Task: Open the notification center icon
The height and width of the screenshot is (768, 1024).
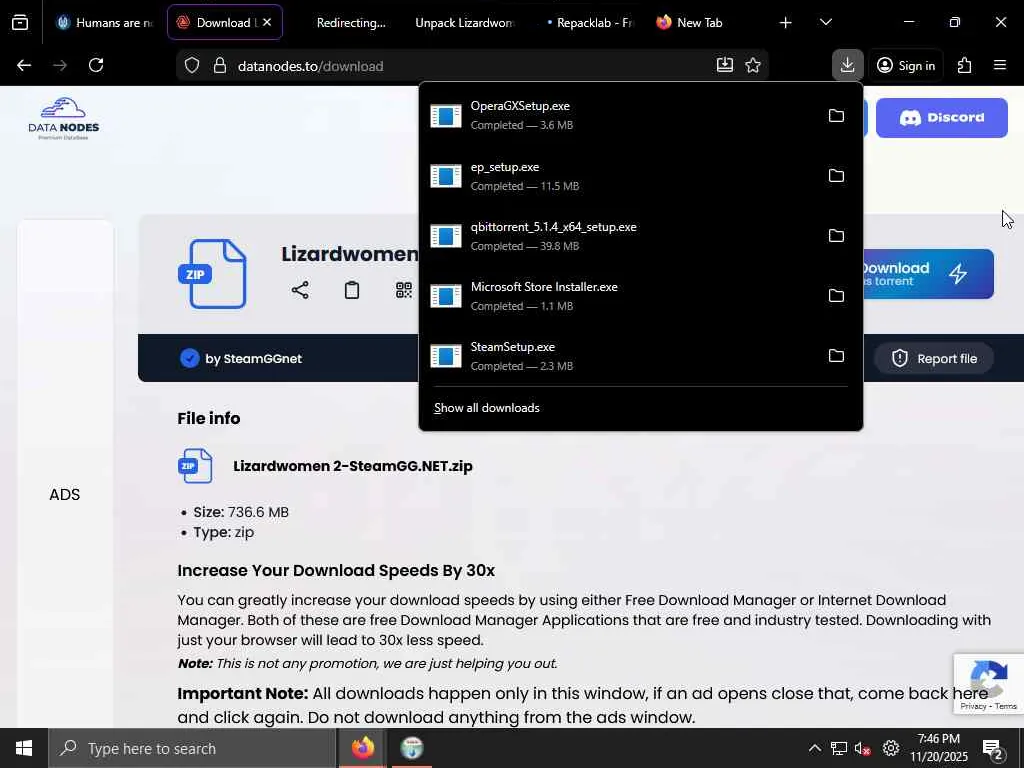Action: pyautogui.click(x=993, y=749)
